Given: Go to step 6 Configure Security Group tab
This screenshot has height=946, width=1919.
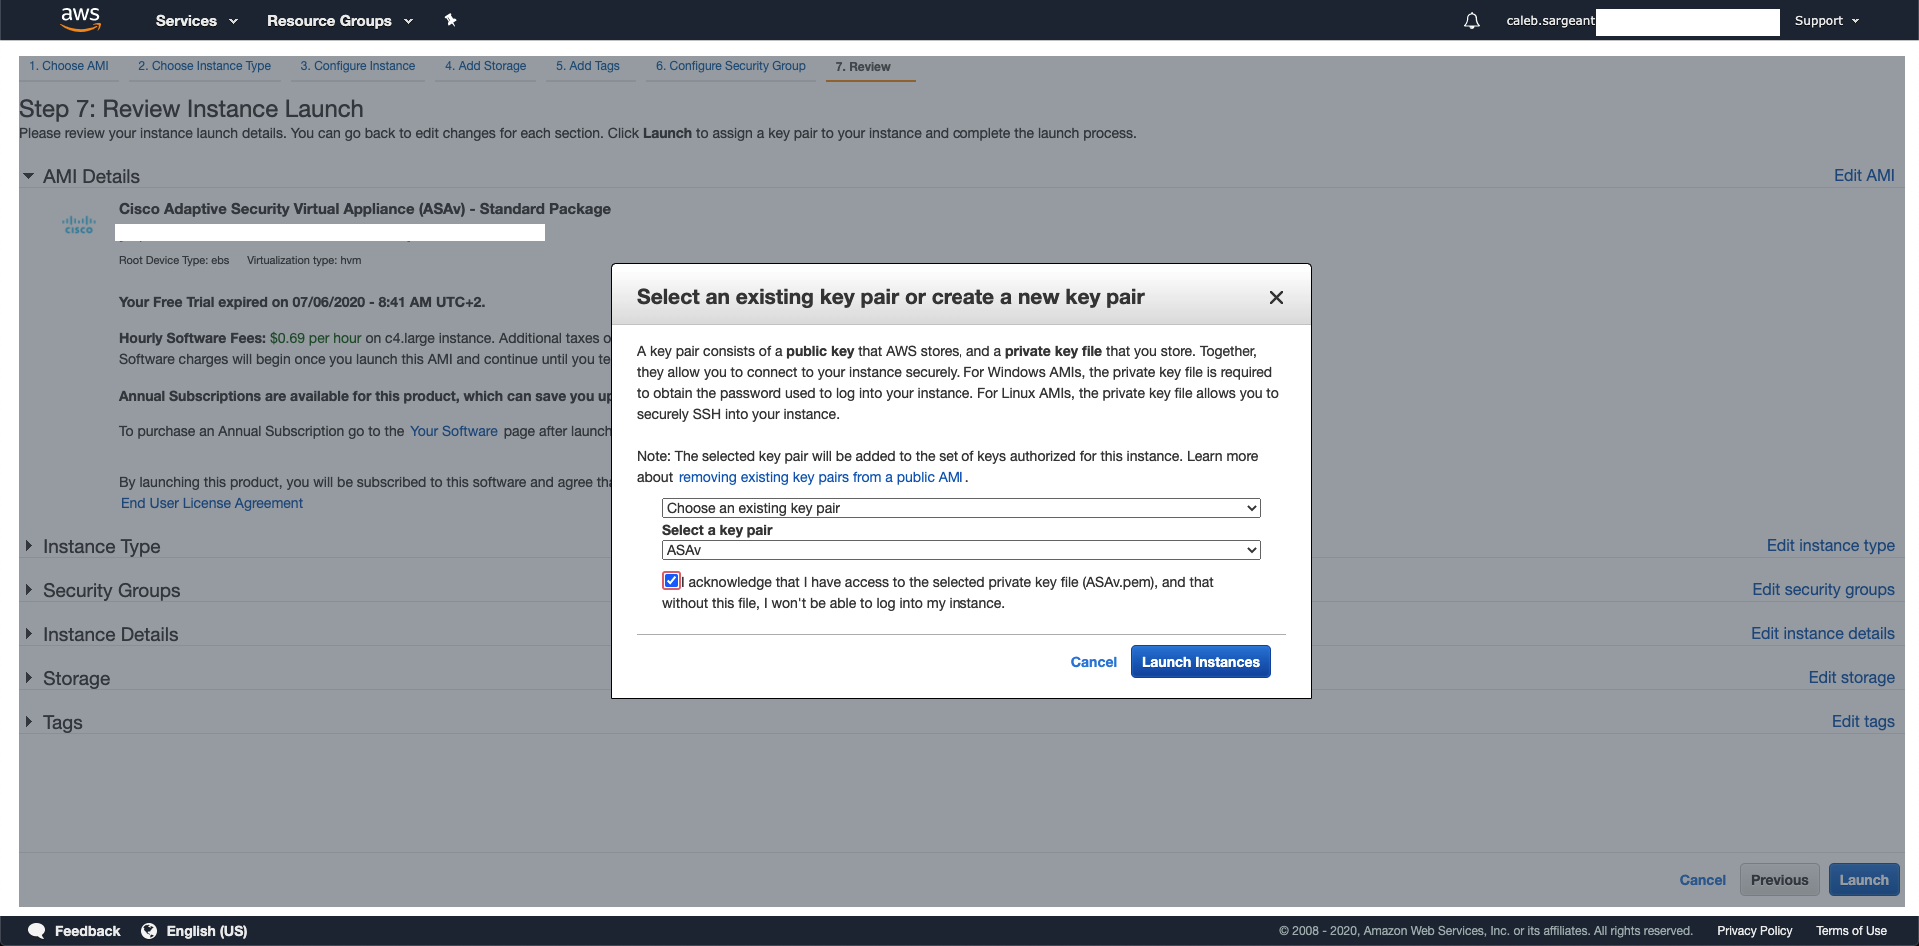Looking at the screenshot, I should point(731,66).
